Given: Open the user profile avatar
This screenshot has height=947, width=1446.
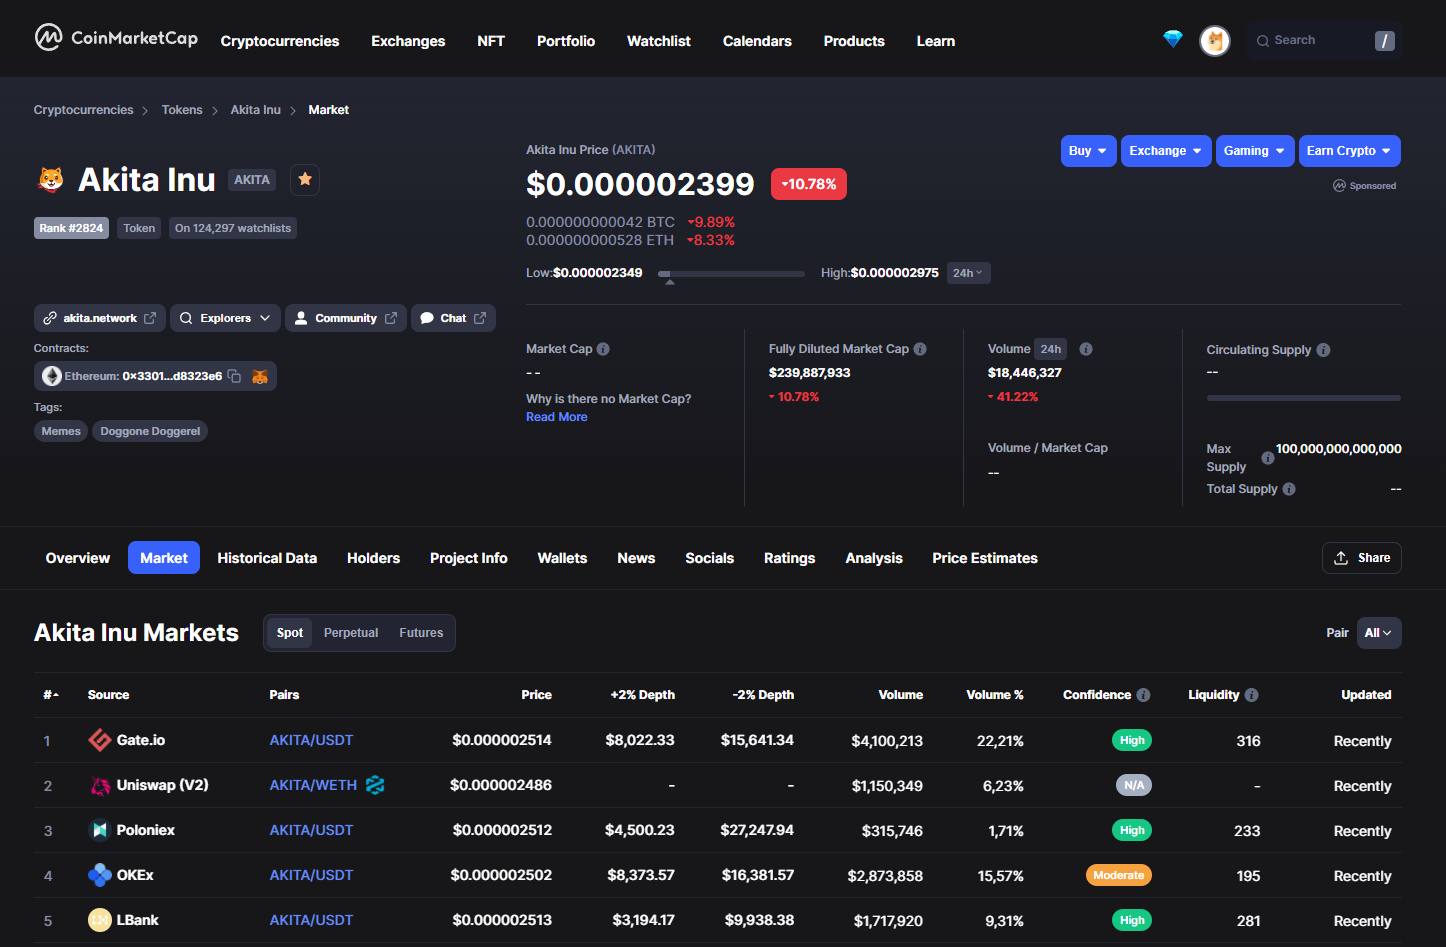Looking at the screenshot, I should click(1215, 41).
